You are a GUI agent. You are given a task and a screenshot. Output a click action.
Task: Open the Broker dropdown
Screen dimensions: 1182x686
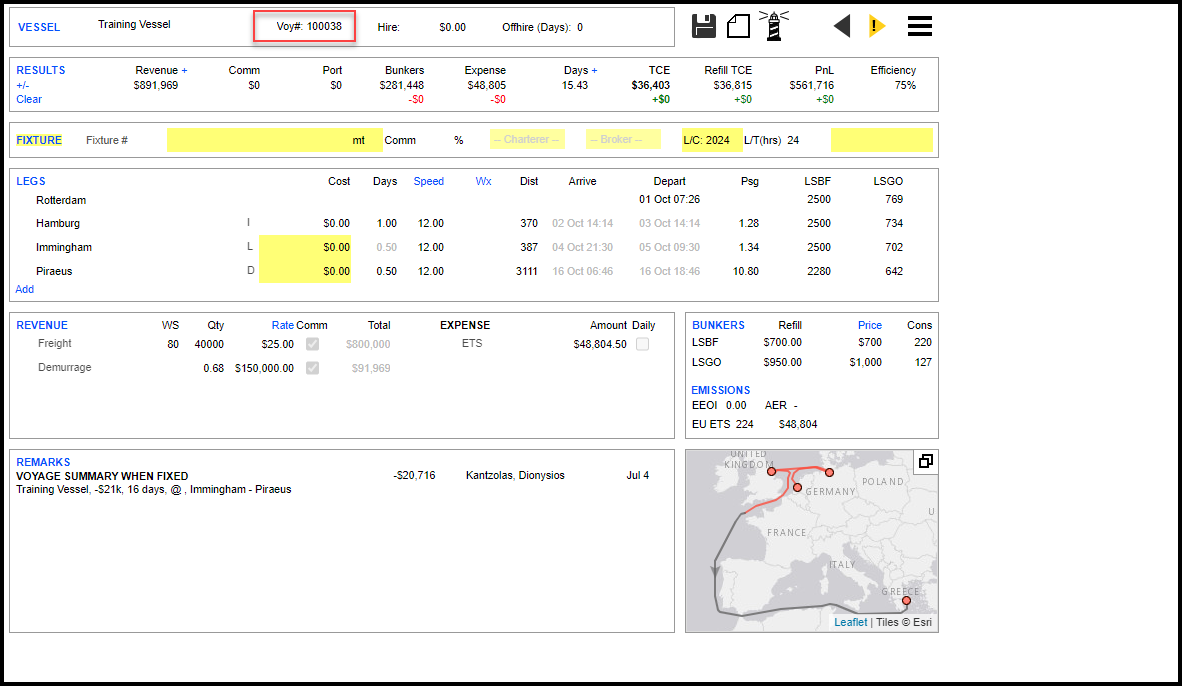[623, 140]
